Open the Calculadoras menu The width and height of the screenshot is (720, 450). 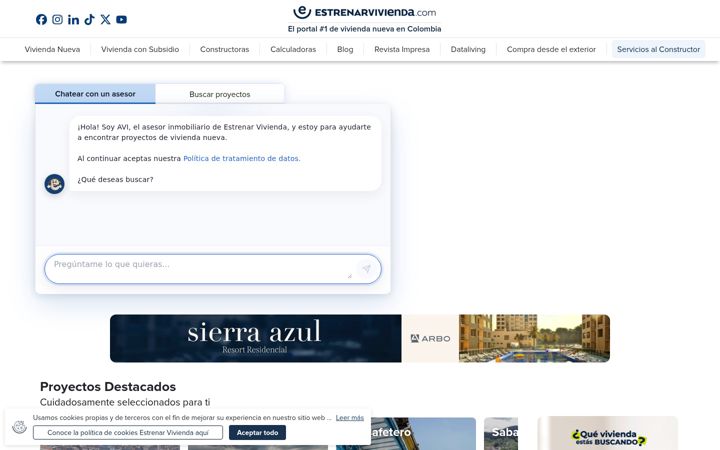293,49
